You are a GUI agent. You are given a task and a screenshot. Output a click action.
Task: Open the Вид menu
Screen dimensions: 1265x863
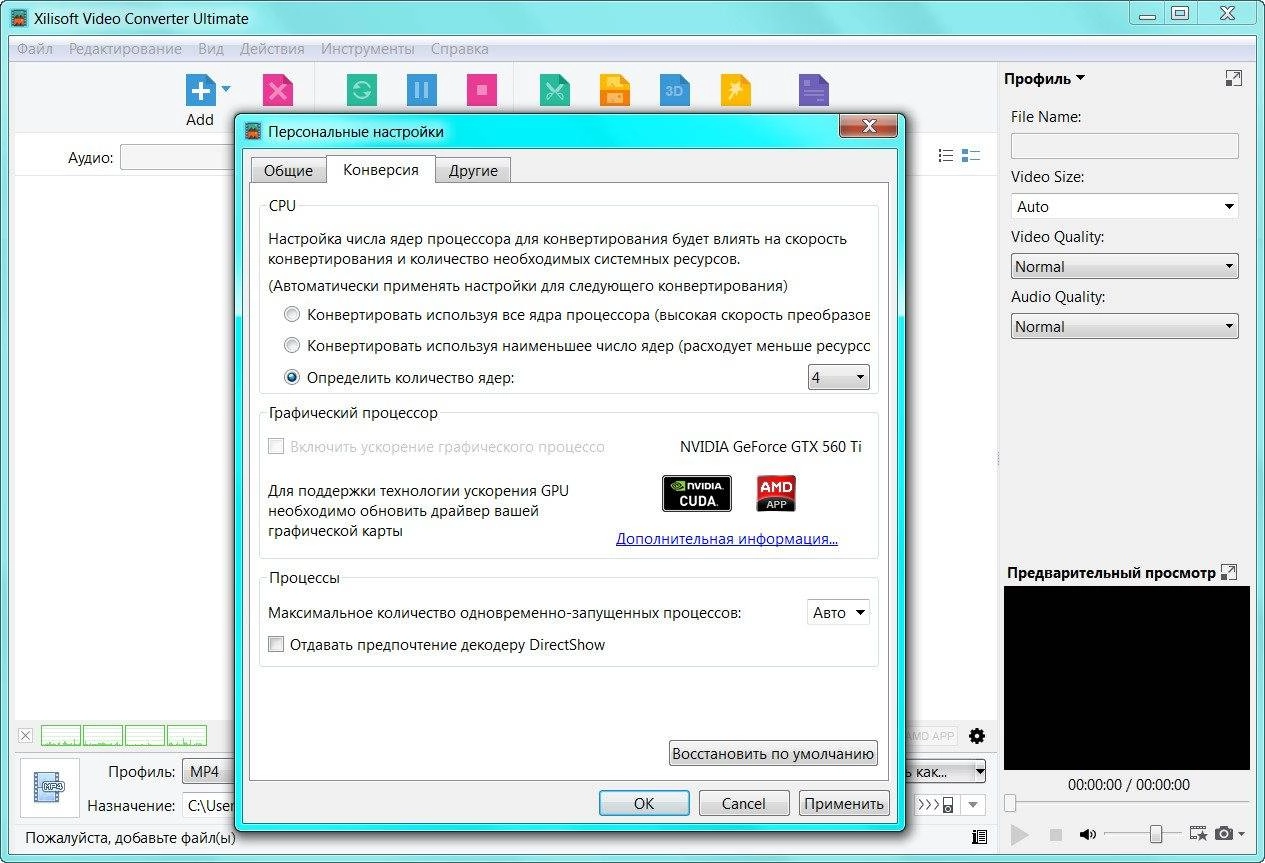[x=211, y=48]
